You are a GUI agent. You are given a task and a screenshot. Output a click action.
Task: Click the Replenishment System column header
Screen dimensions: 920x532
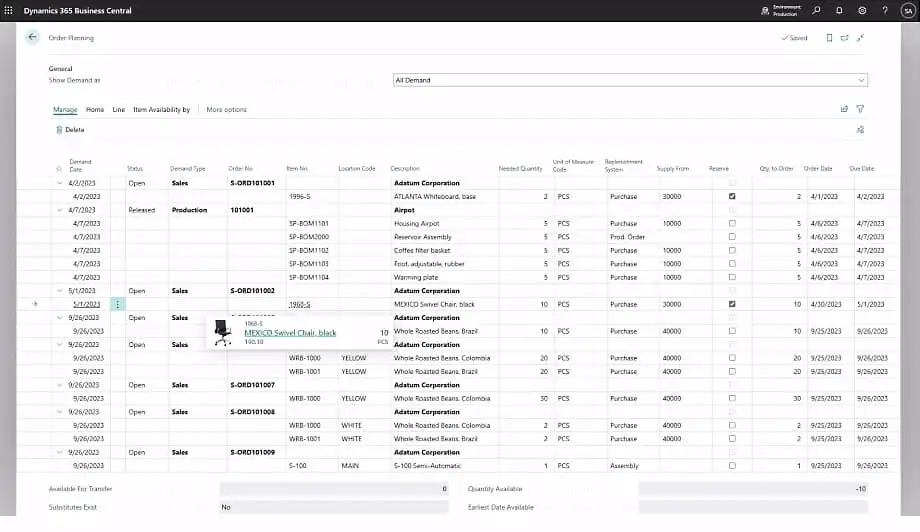pyautogui.click(x=624, y=165)
